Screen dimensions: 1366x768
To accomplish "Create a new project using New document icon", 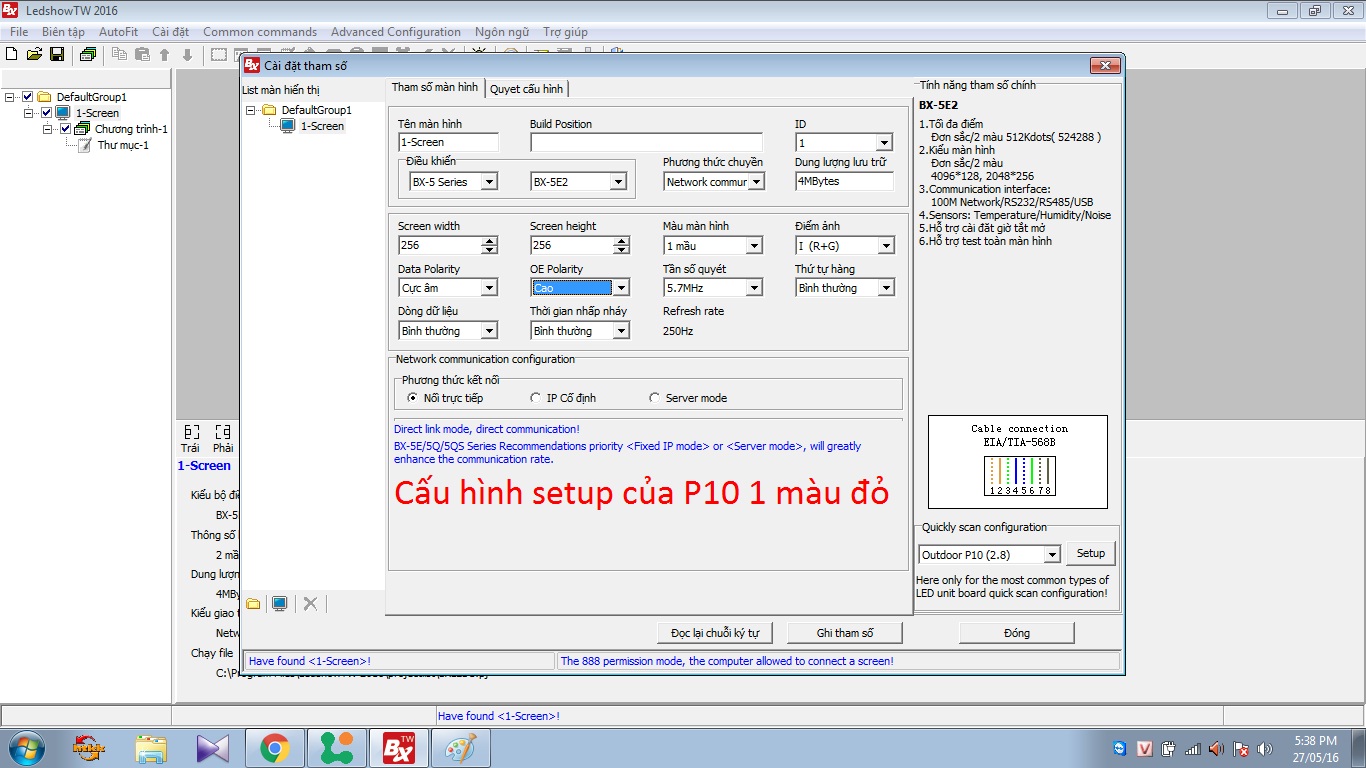I will [12, 54].
